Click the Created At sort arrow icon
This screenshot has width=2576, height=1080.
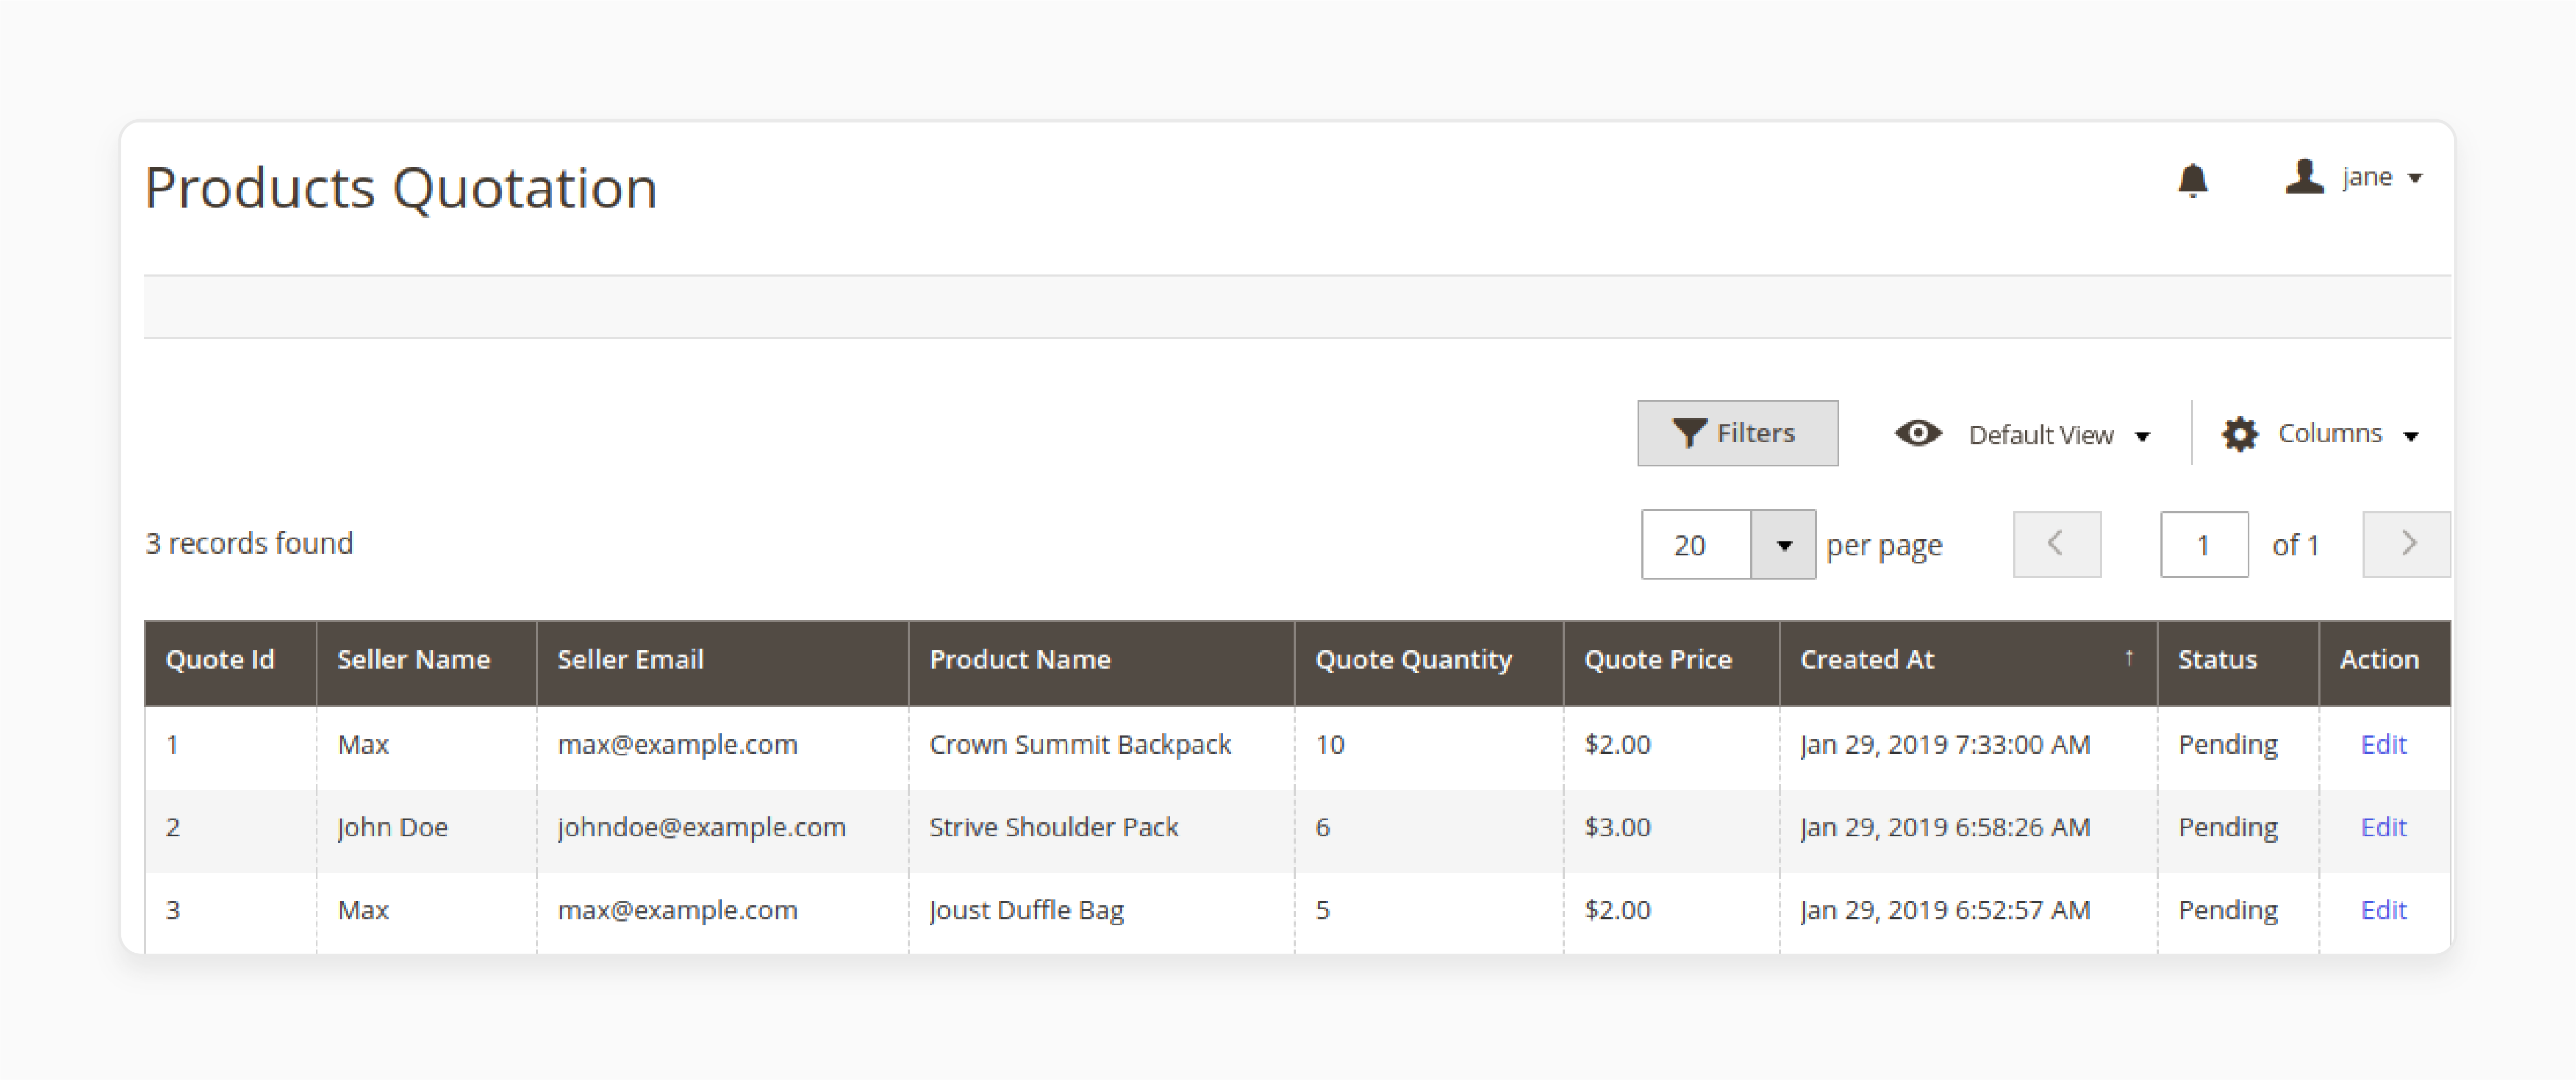(x=2129, y=657)
